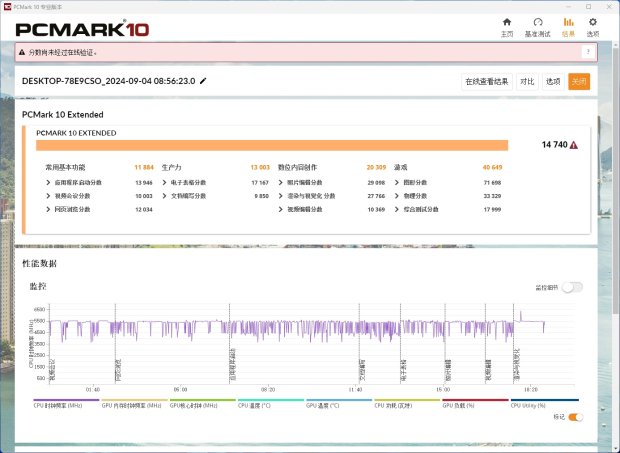620x453 pixels.
Task: Open the Home (主页) navigation icon
Action: tap(507, 22)
